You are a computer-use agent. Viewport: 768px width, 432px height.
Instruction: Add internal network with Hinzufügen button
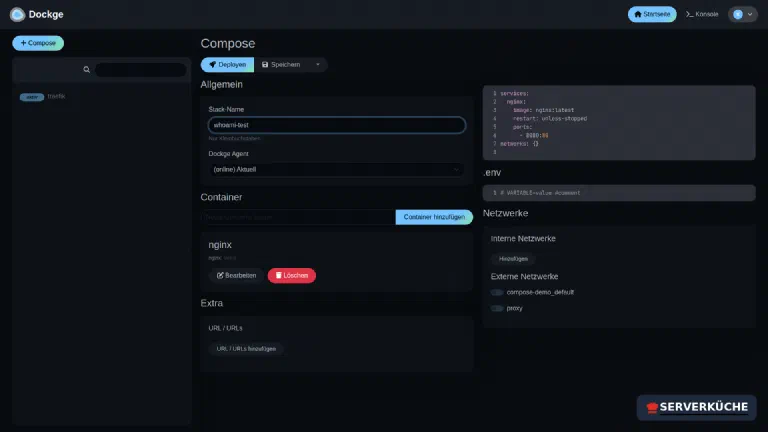(x=513, y=259)
